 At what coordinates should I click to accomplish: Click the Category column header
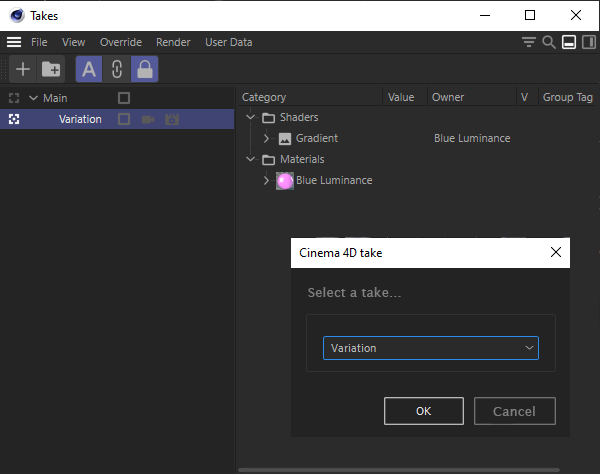264,97
